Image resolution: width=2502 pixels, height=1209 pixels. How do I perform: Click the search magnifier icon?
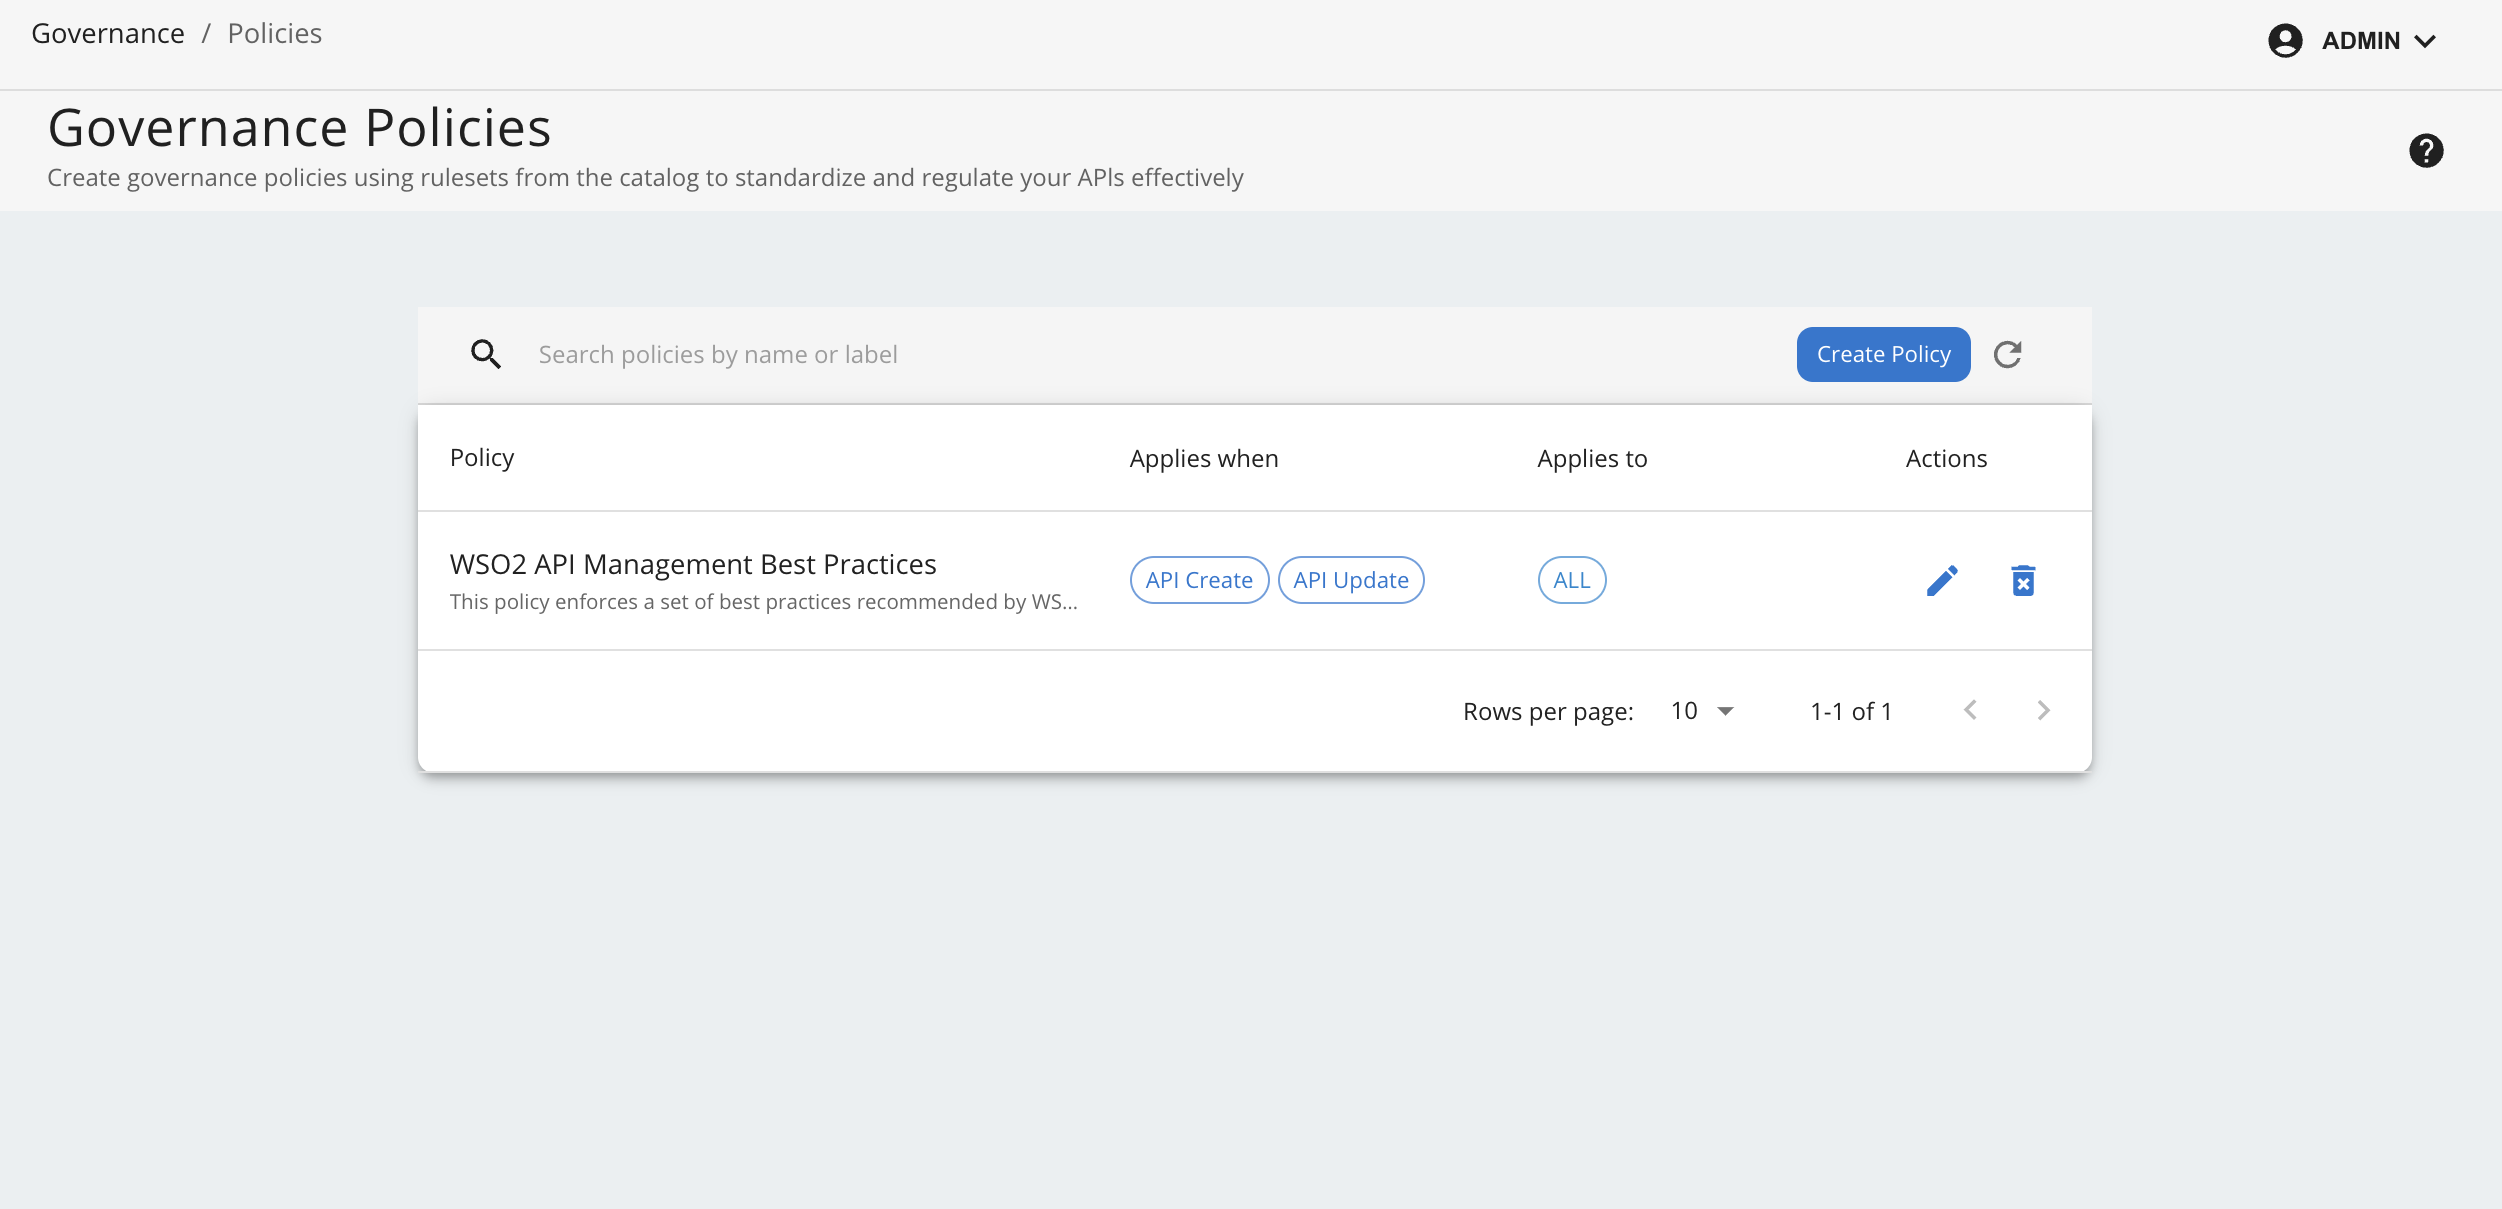coord(486,355)
